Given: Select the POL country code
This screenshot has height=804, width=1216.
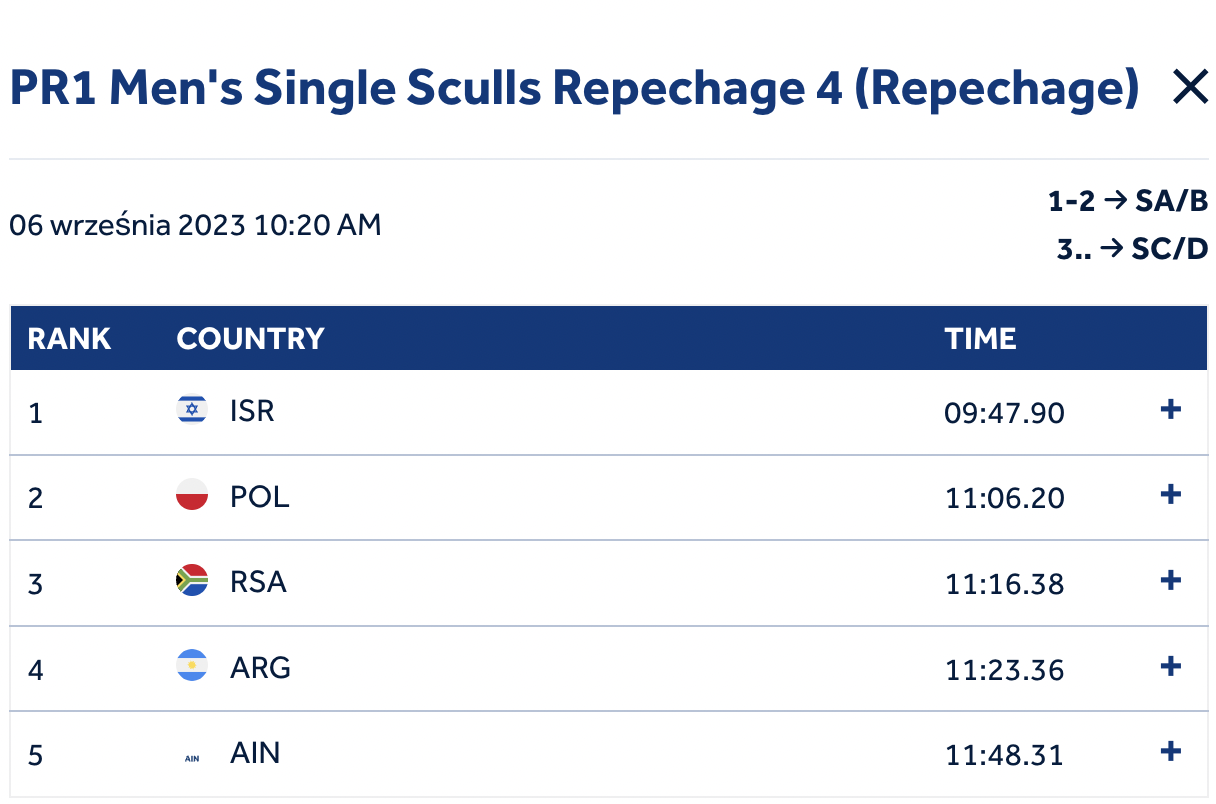Looking at the screenshot, I should [260, 496].
